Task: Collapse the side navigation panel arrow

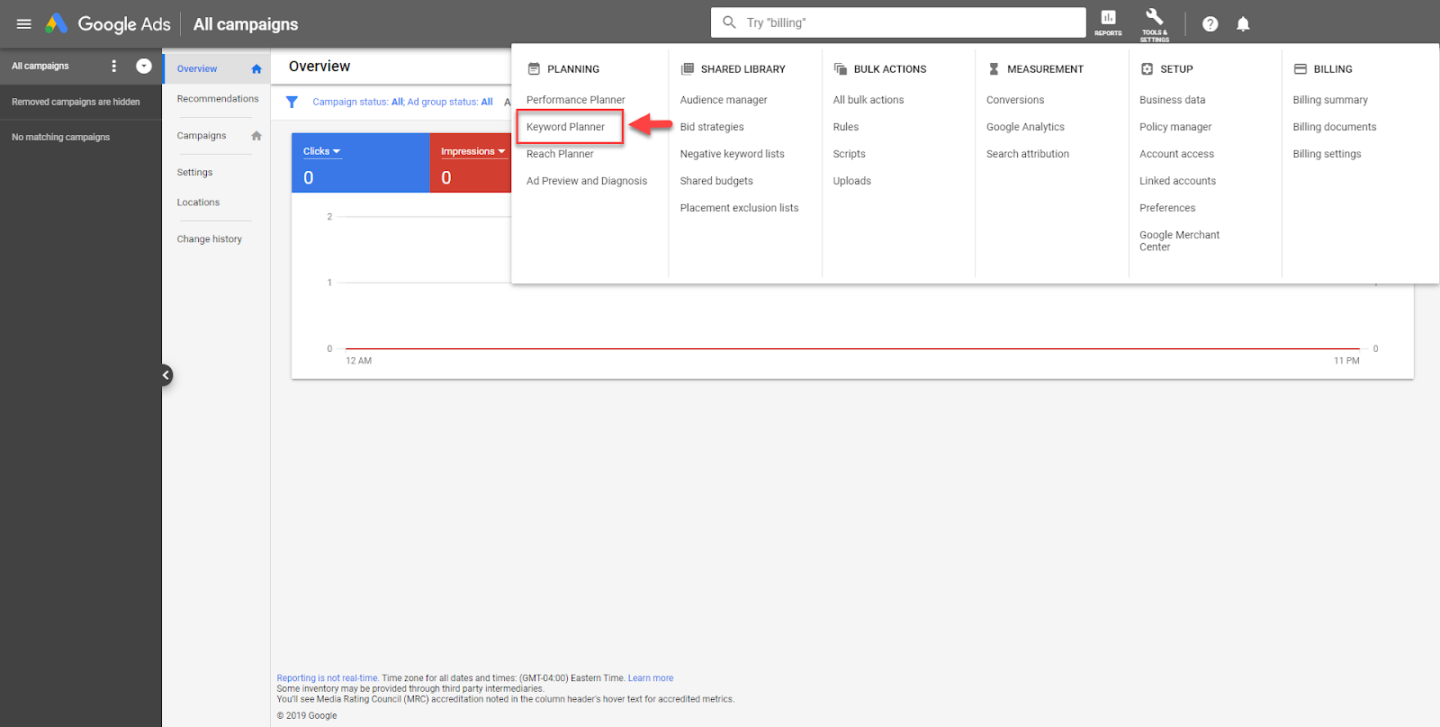Action: 166,375
